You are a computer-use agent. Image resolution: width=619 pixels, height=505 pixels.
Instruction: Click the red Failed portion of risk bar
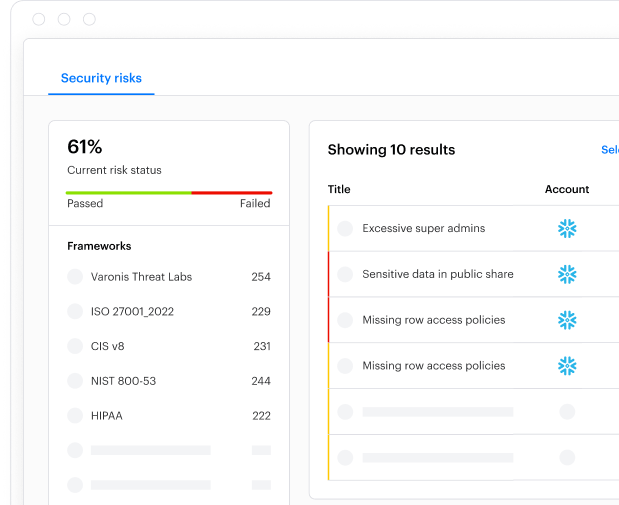coord(232,193)
